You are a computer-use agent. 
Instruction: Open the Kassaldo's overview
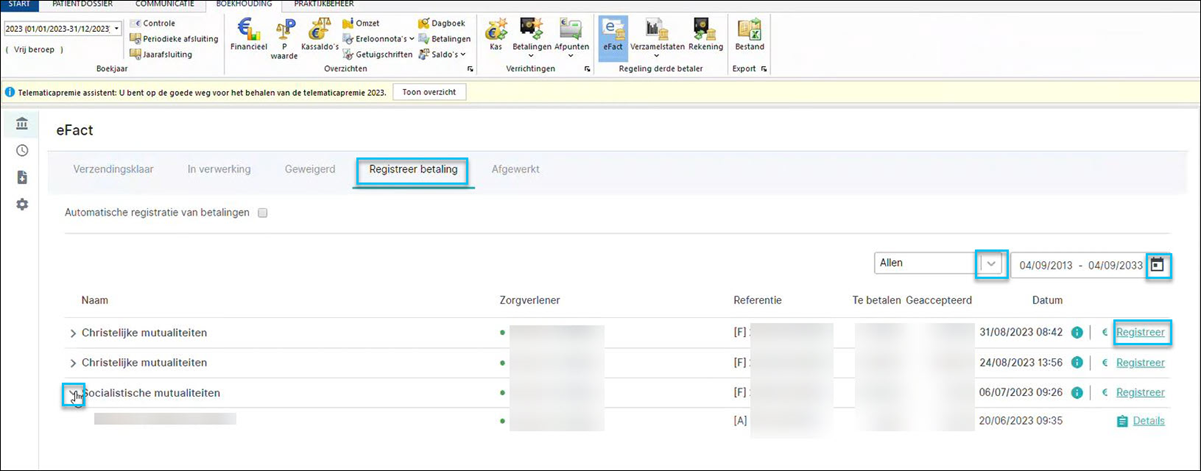[x=320, y=34]
